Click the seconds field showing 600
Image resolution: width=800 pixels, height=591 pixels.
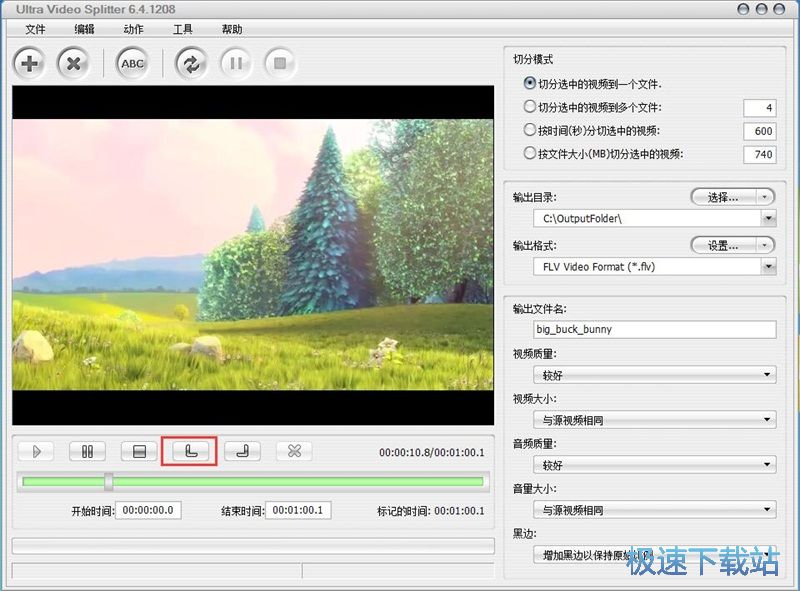point(760,131)
